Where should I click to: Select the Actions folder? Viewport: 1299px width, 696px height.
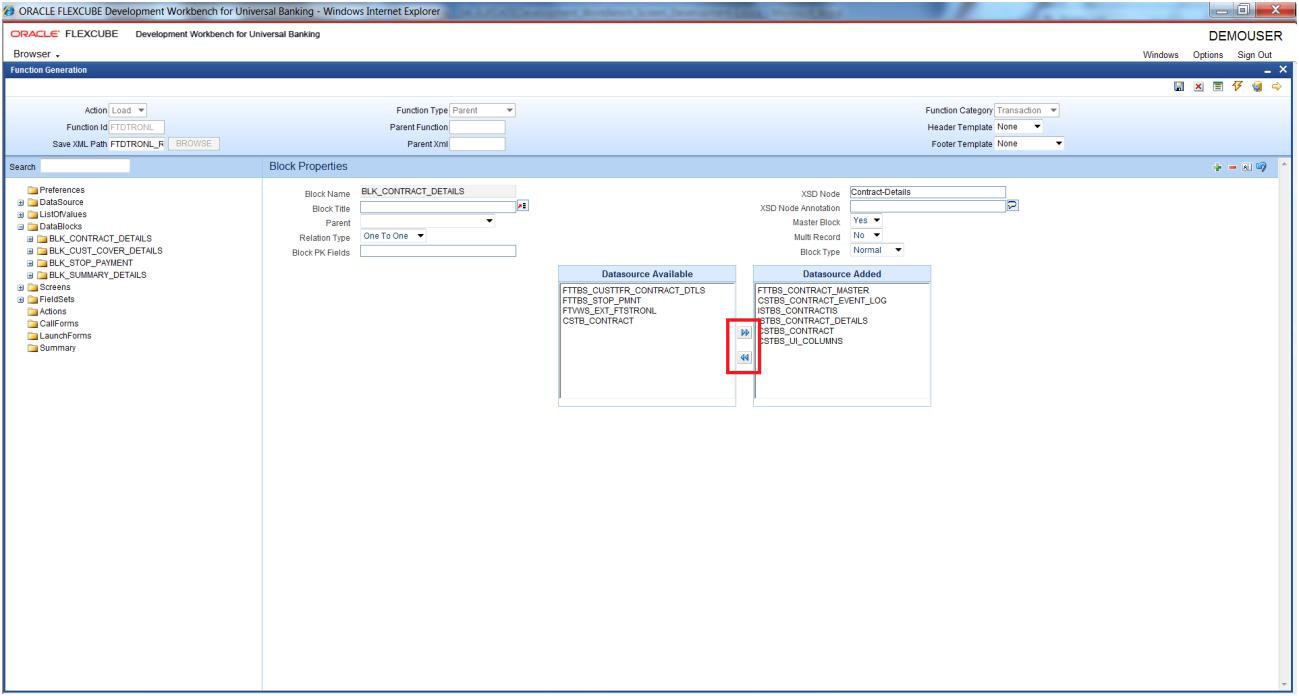click(x=47, y=311)
